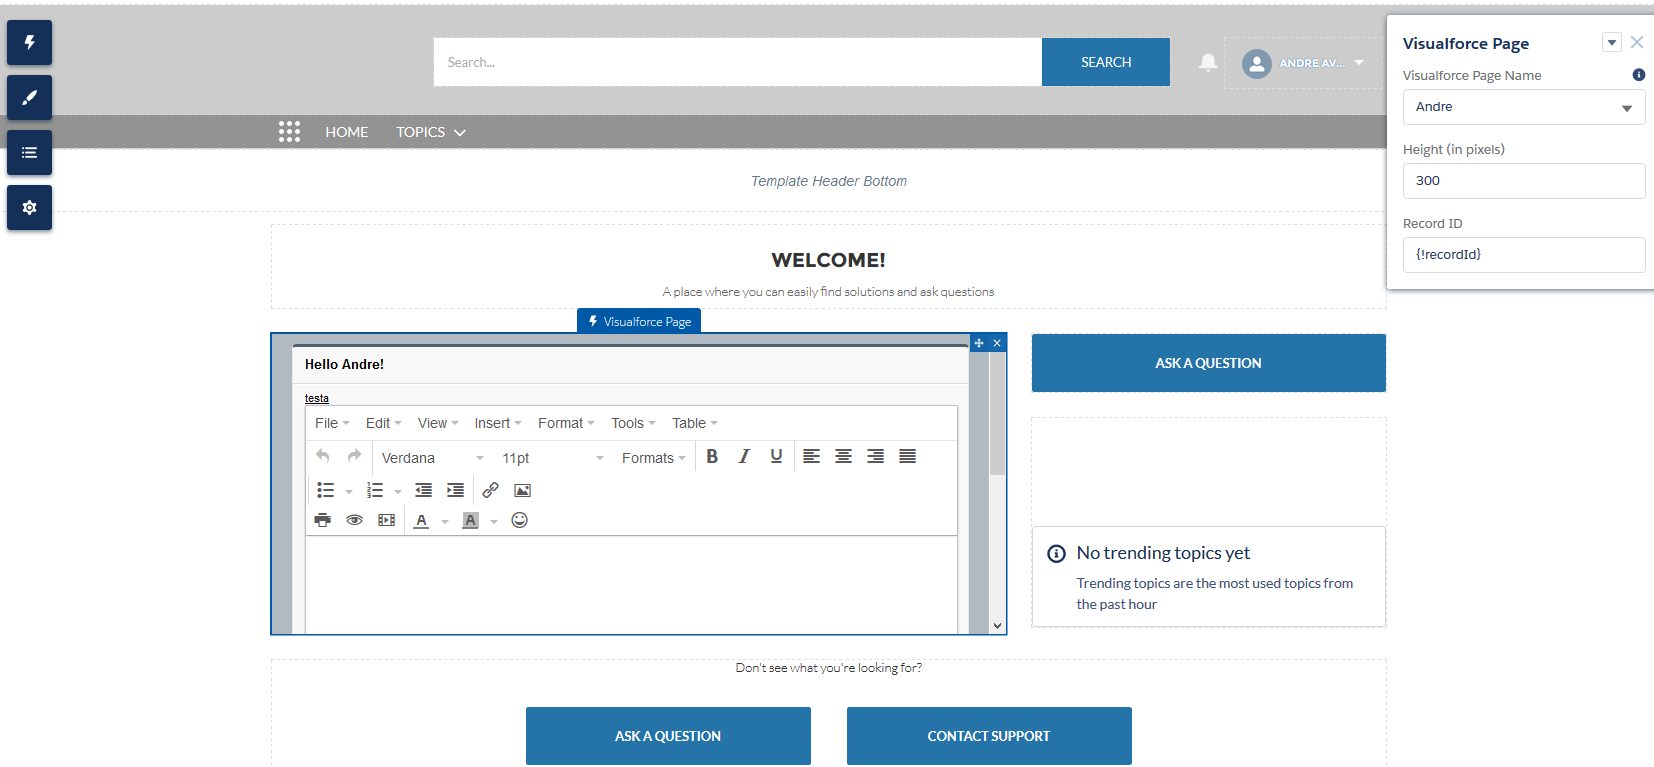Click the notifications bell icon

pyautogui.click(x=1208, y=62)
